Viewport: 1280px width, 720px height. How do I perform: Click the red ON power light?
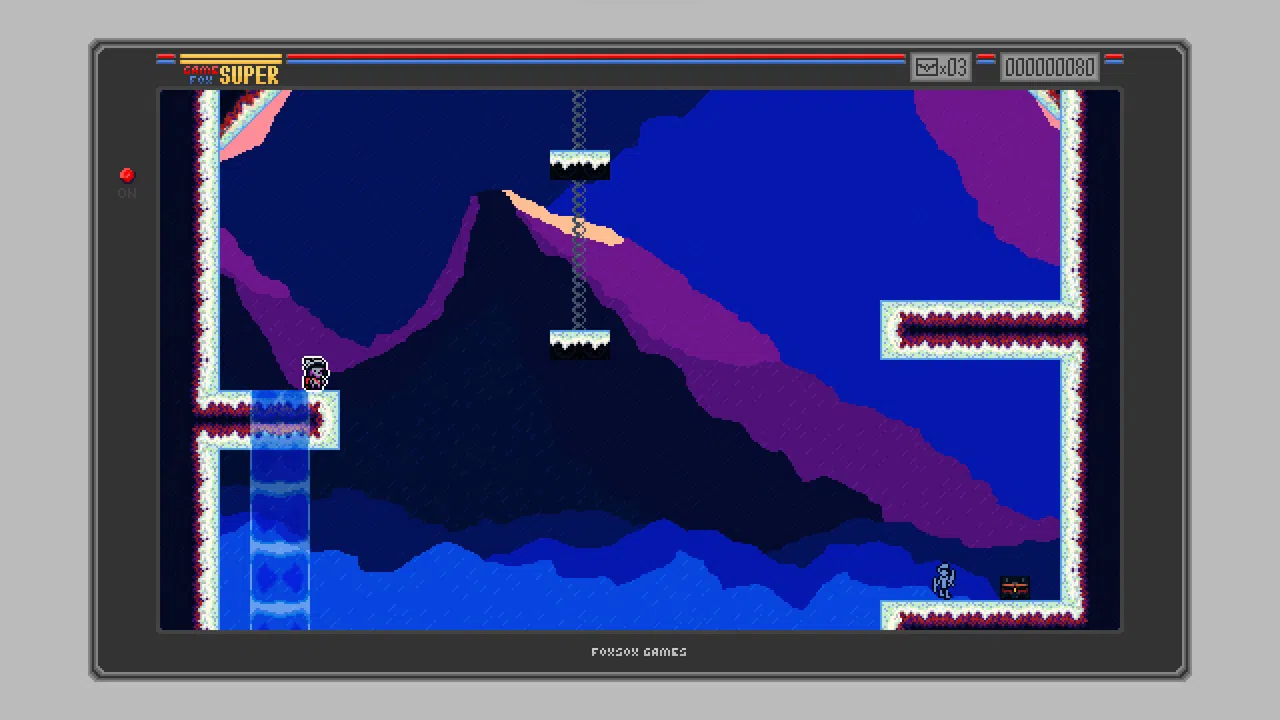(127, 175)
